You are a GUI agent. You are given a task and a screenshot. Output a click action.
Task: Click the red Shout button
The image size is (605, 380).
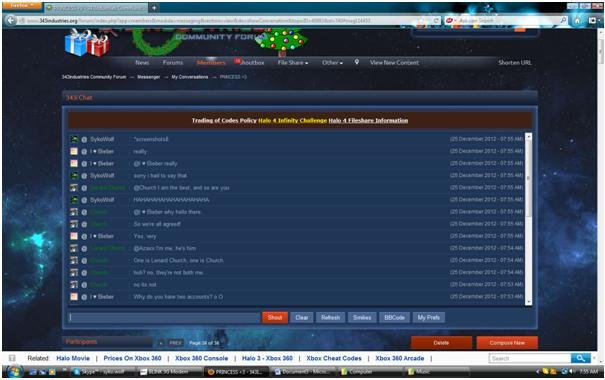(275, 318)
